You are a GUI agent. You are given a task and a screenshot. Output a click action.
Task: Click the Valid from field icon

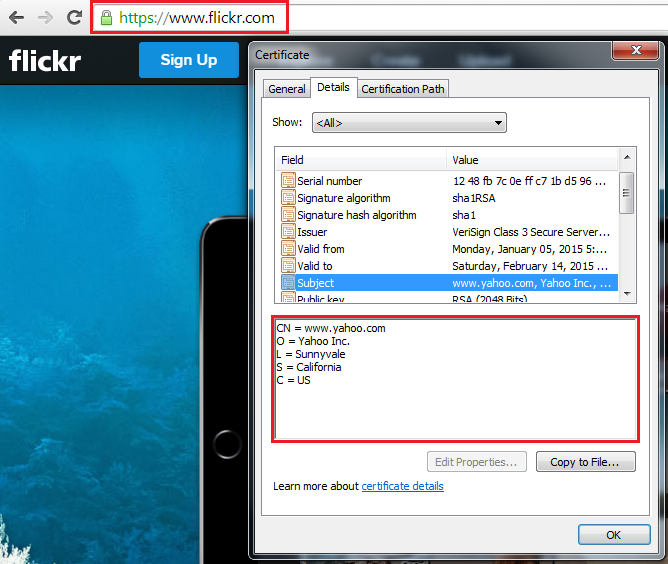click(288, 249)
